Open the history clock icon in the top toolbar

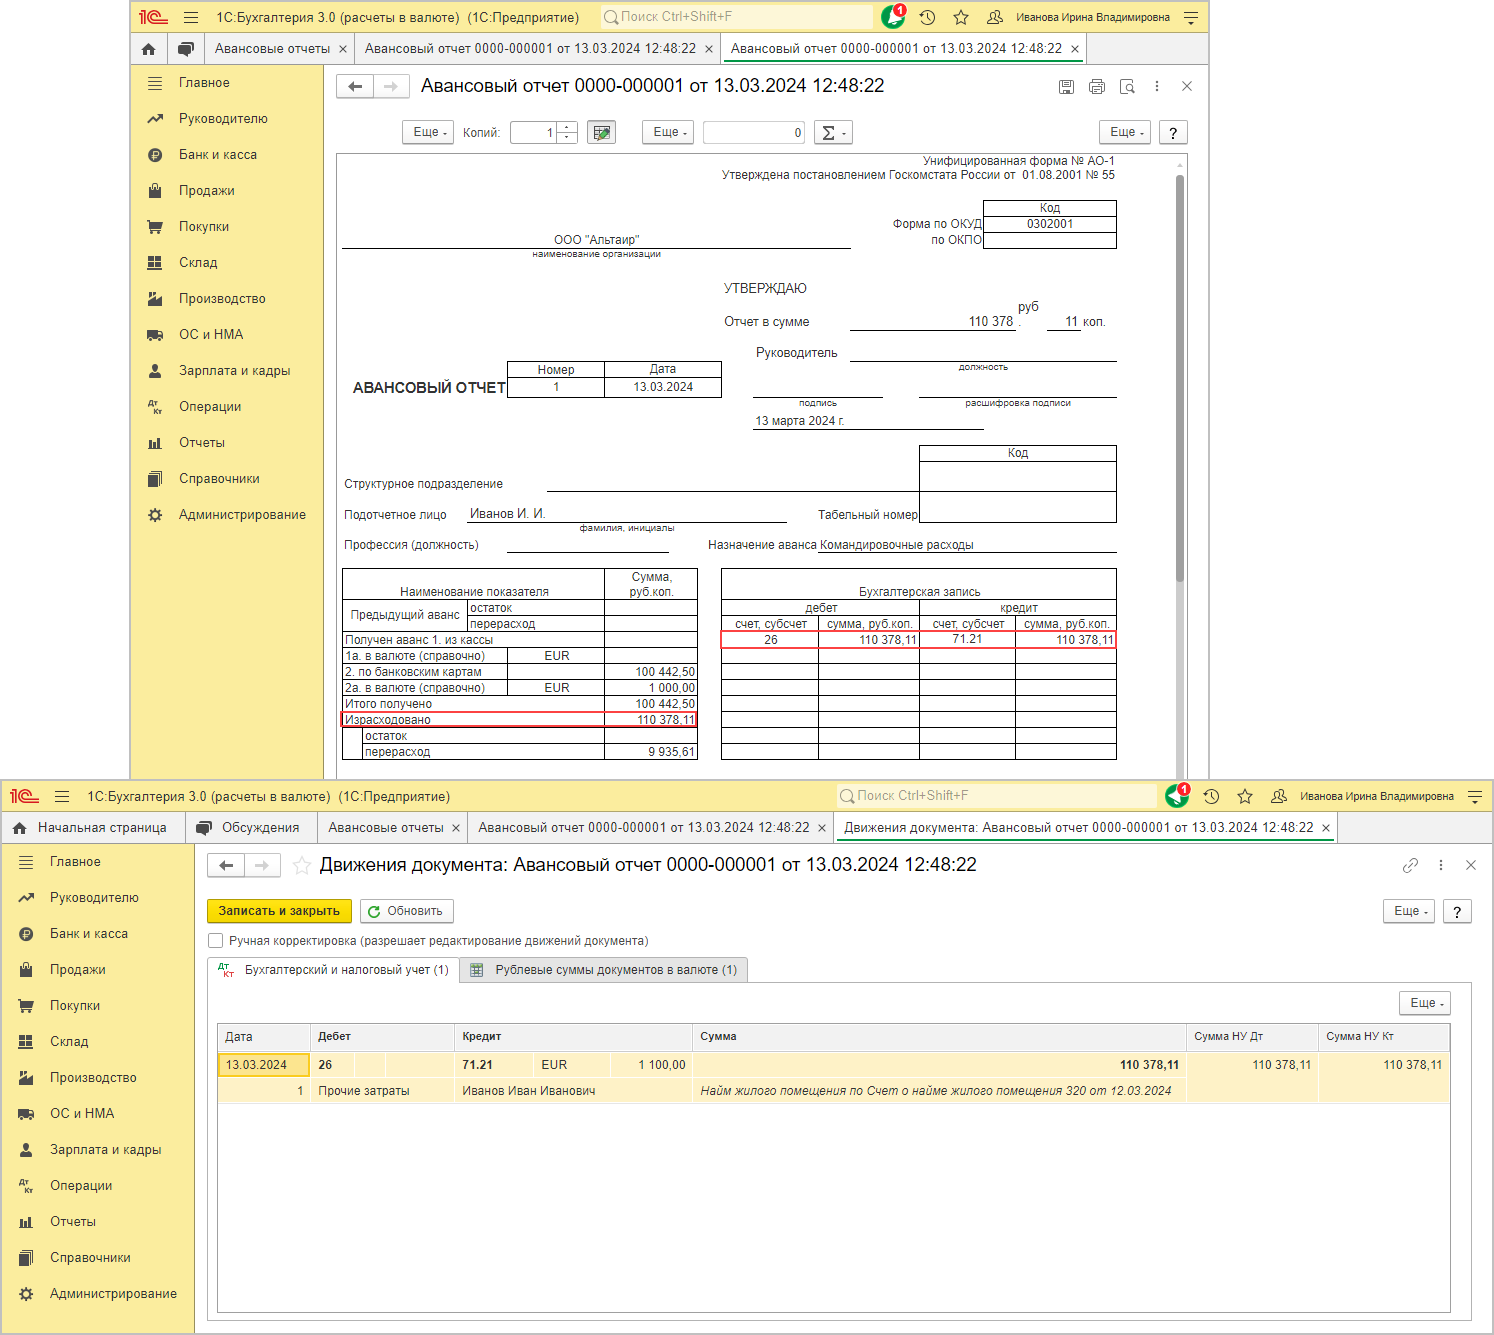pyautogui.click(x=927, y=17)
